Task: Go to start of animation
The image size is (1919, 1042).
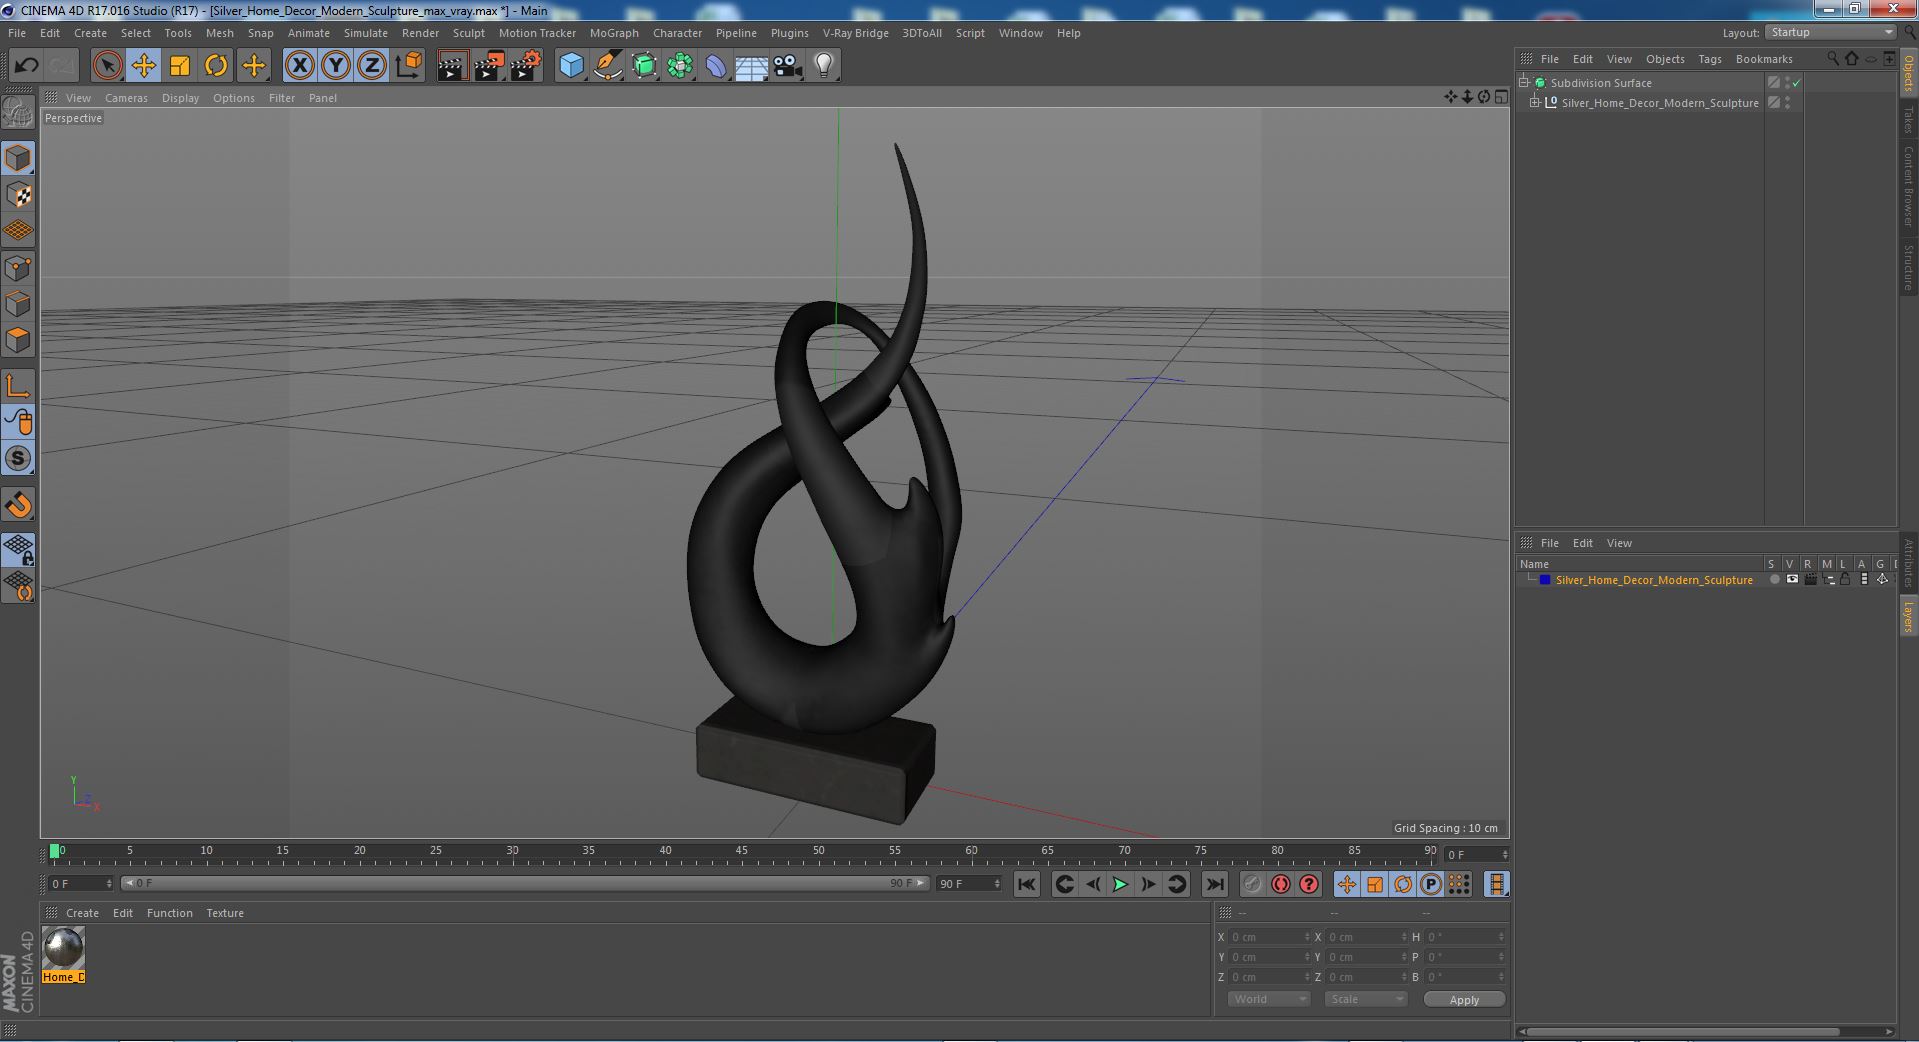Action: coord(1026,884)
